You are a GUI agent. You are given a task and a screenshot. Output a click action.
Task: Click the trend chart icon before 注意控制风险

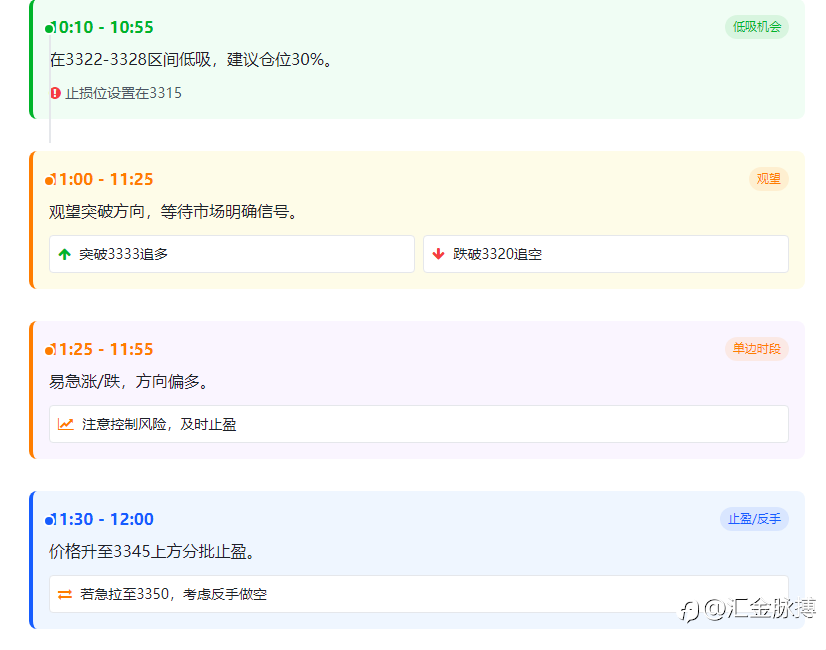pyautogui.click(x=65, y=424)
